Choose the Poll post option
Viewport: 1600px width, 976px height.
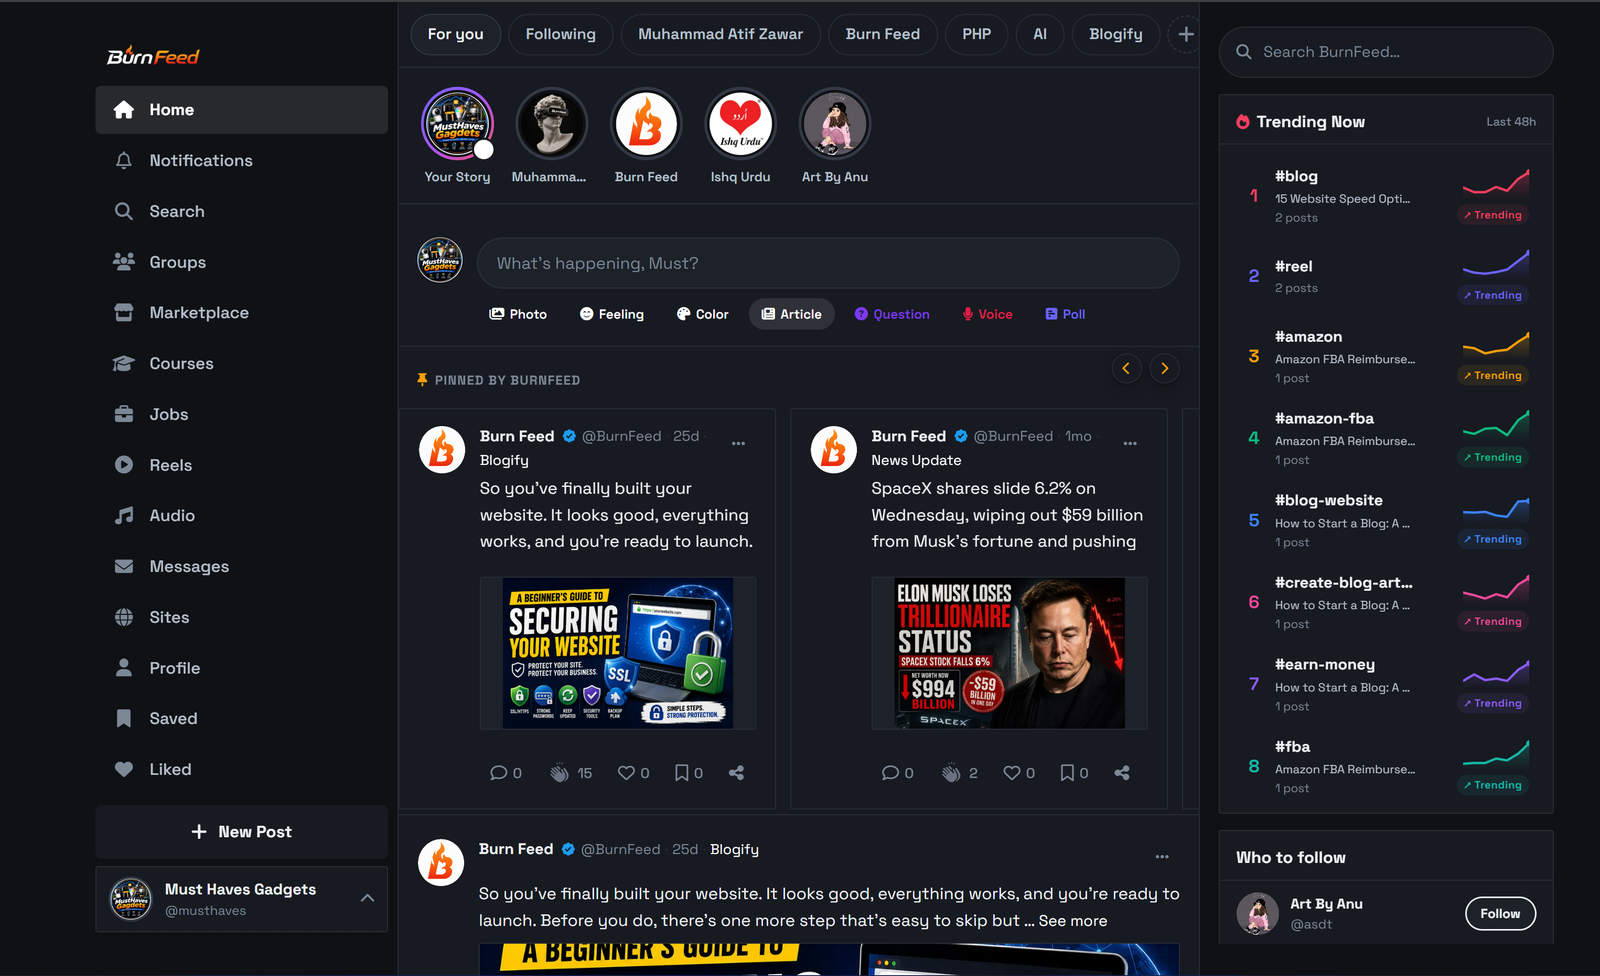1065,314
